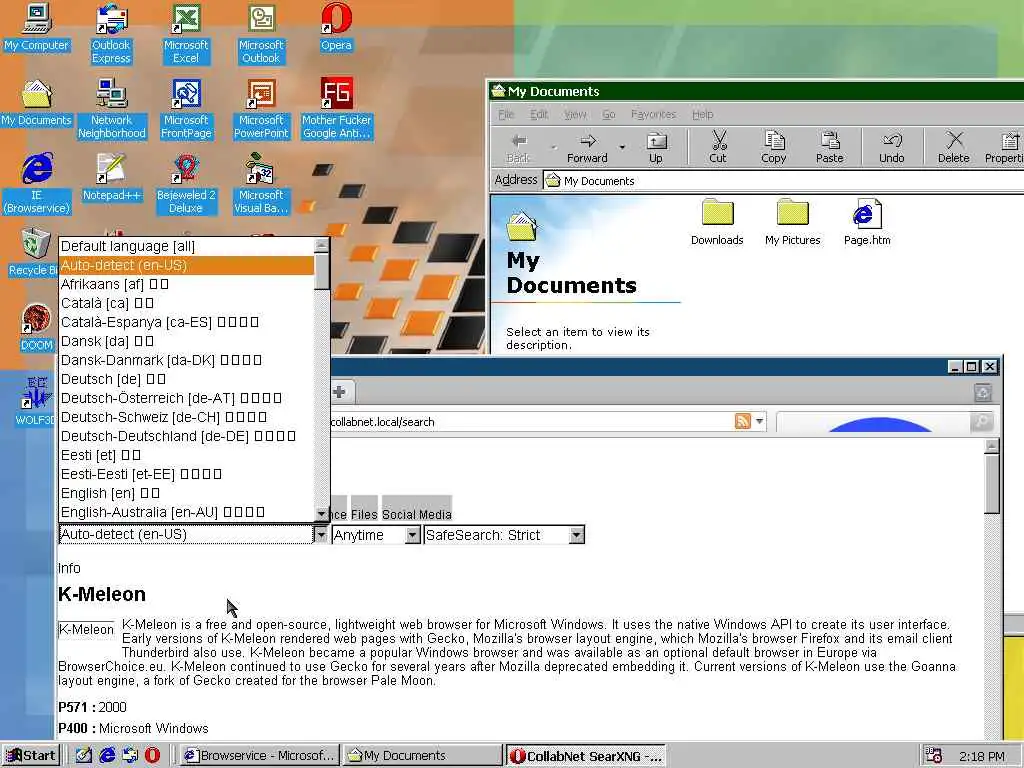Click the Copy toolbar button
Image resolution: width=1024 pixels, height=768 pixels.
(773, 148)
